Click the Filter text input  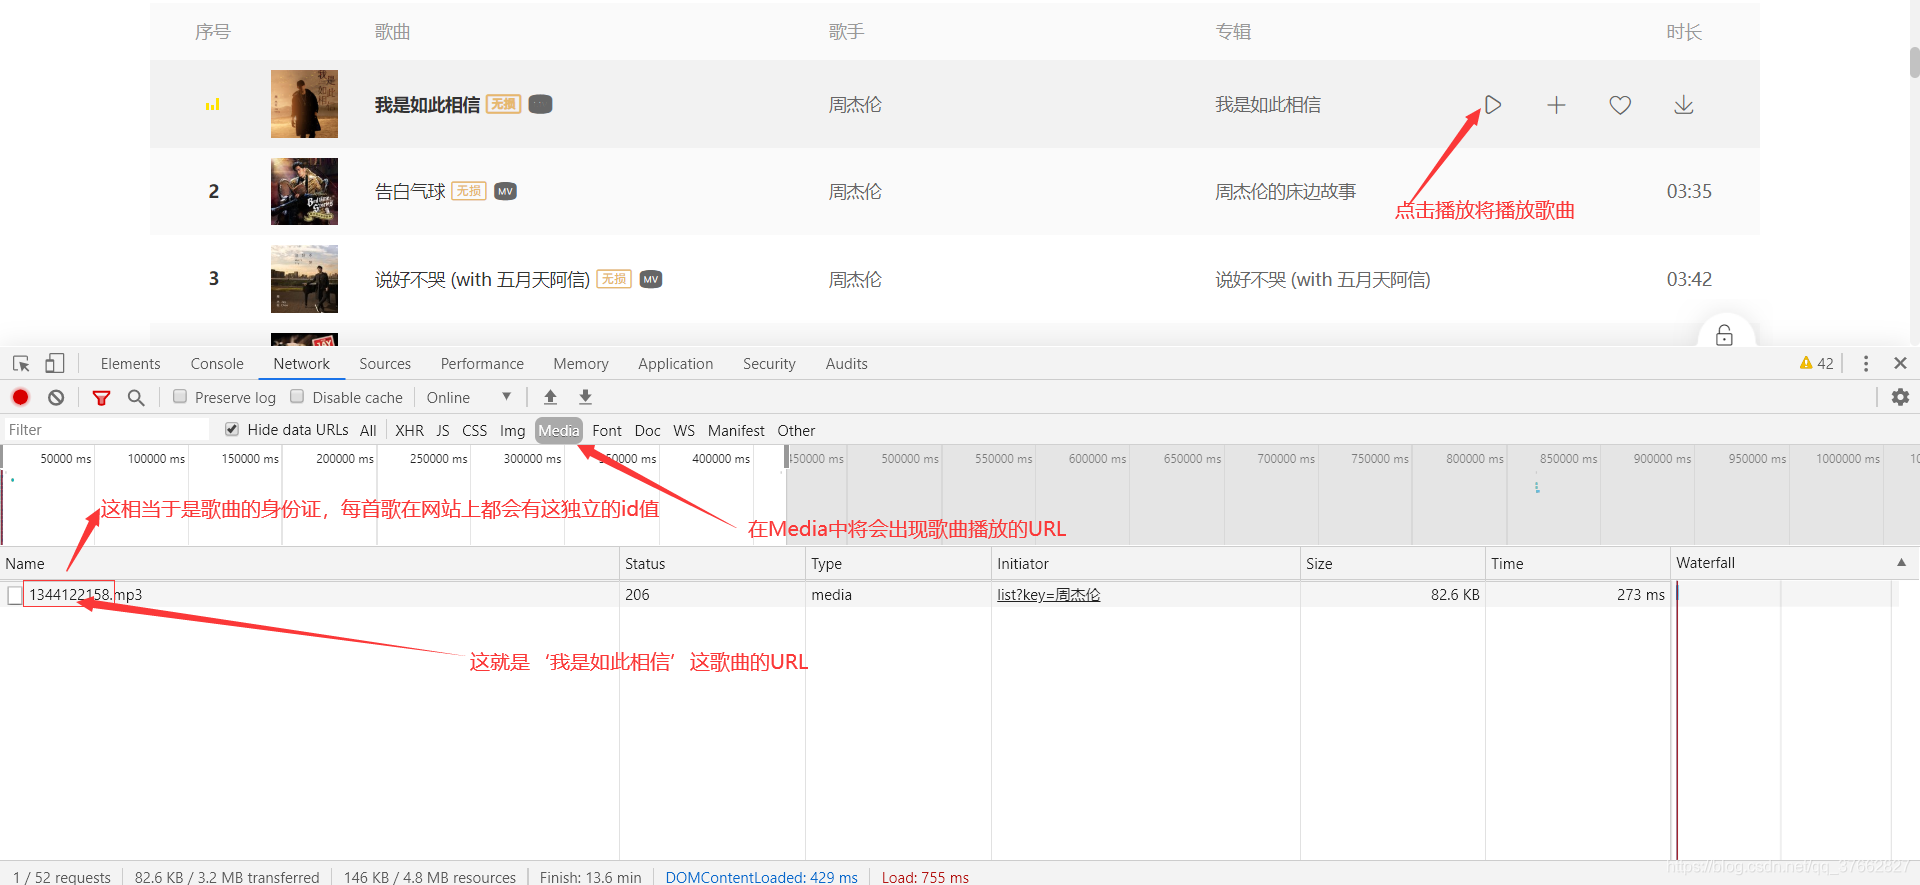click(106, 430)
